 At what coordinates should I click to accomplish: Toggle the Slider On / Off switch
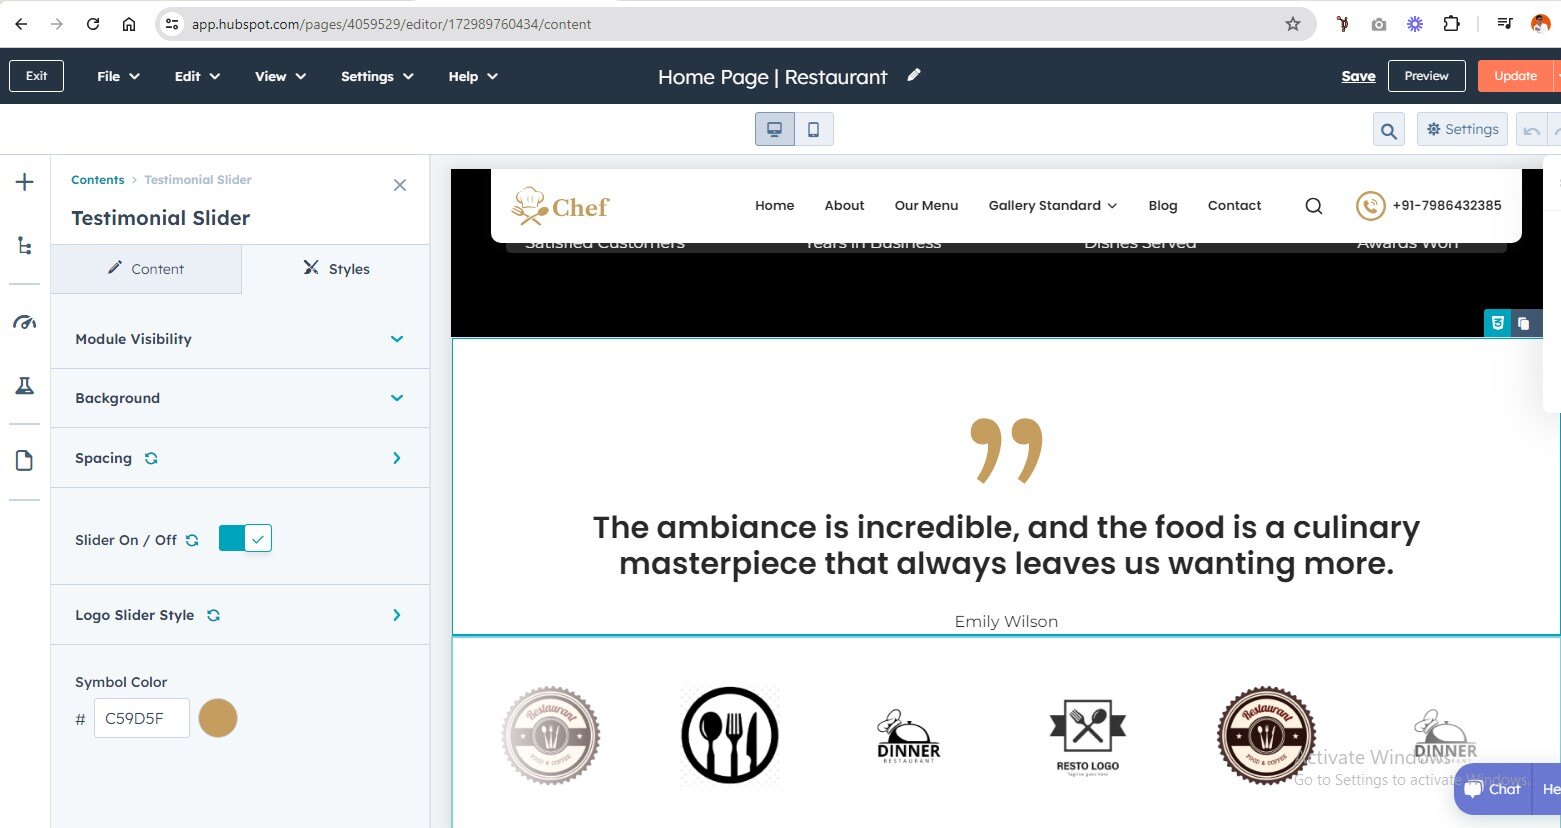[x=245, y=539]
